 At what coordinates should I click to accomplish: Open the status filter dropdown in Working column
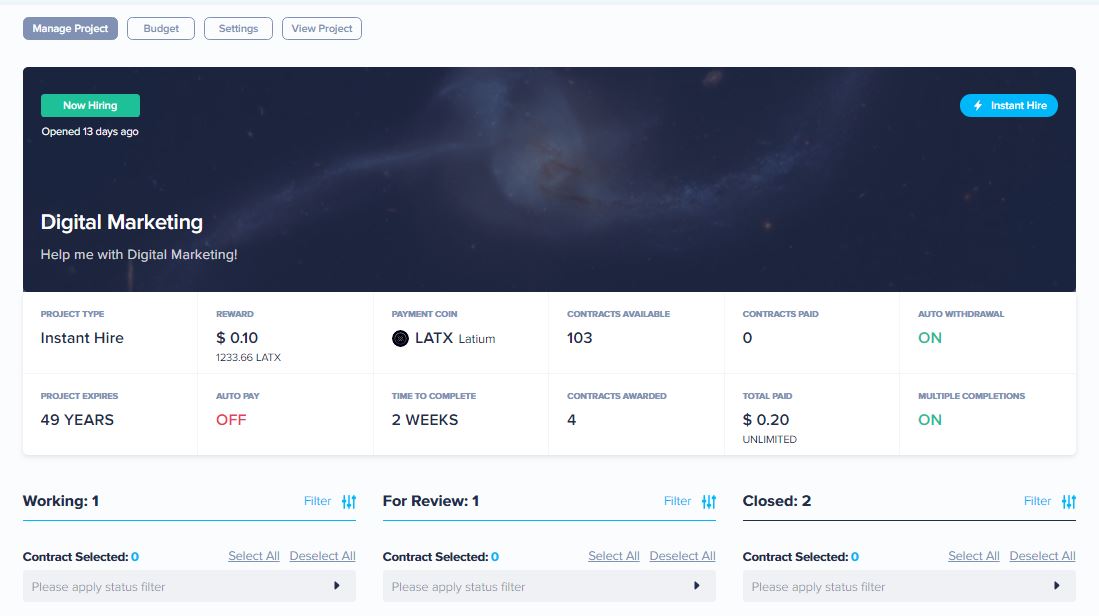click(189, 587)
